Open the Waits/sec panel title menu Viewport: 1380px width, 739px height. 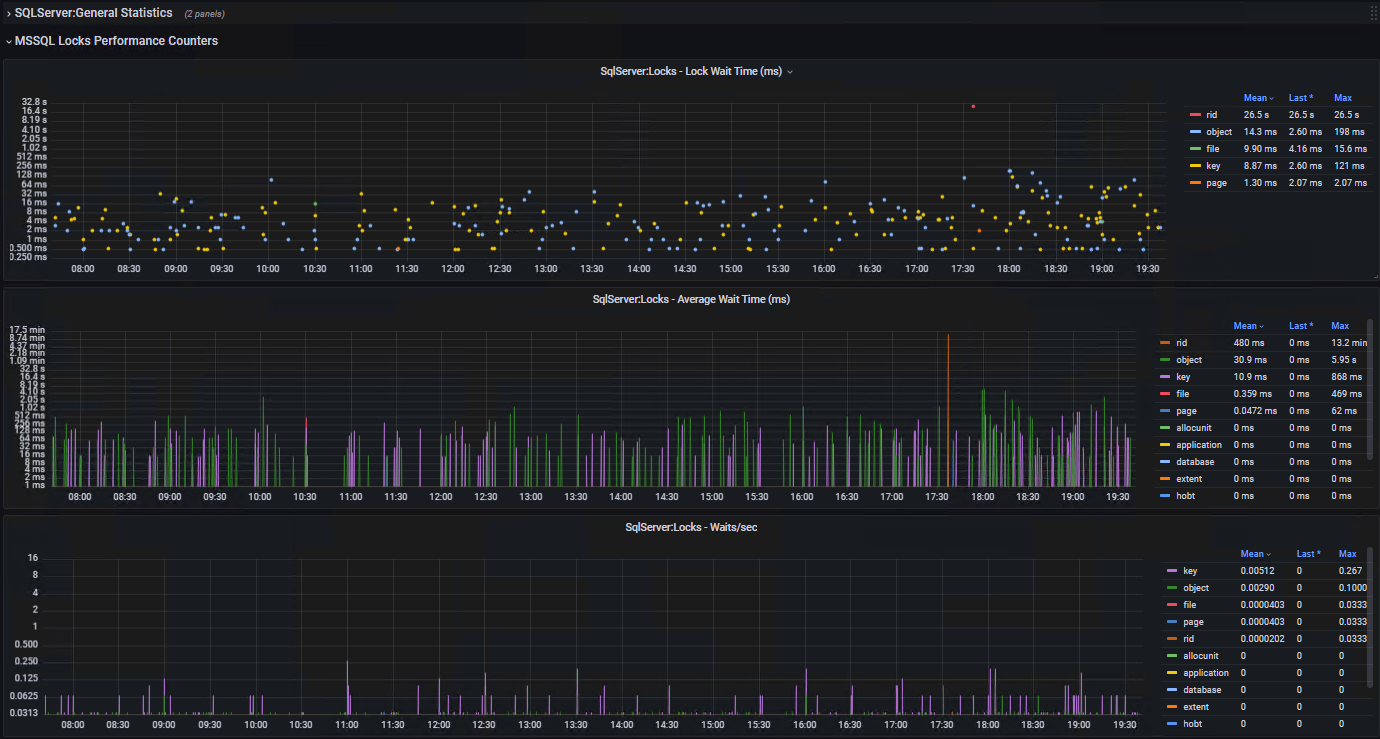691,527
